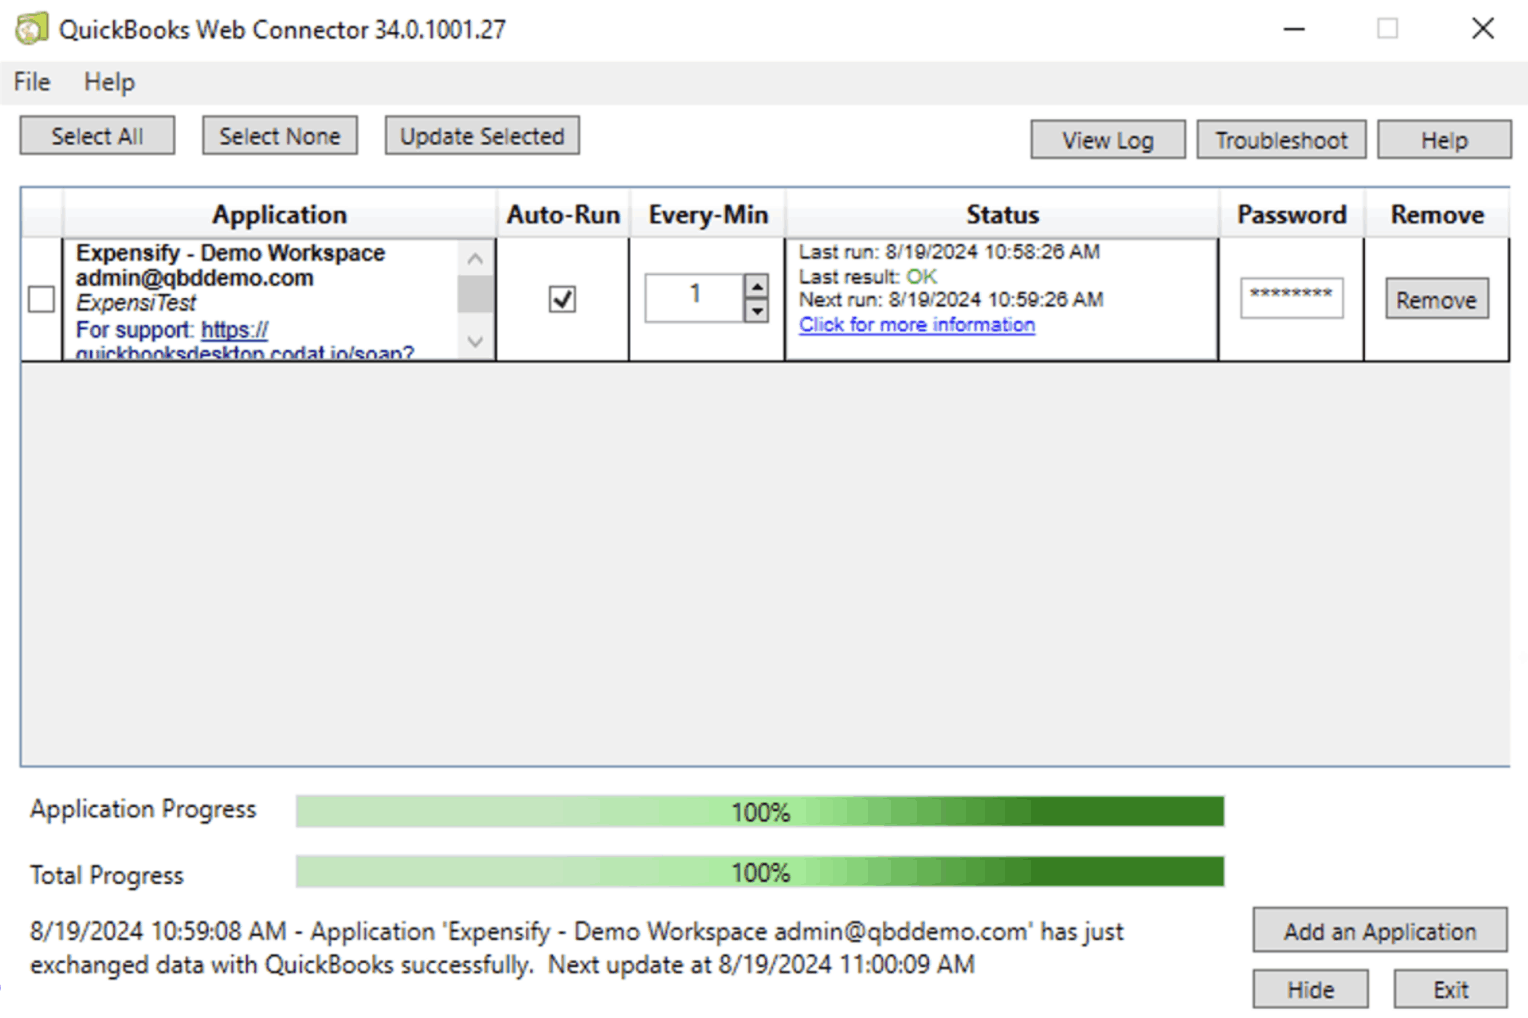Click 'Expensify - Demo Workspace' application name
Viewport: 1528px width, 1018px height.
pyautogui.click(x=230, y=253)
